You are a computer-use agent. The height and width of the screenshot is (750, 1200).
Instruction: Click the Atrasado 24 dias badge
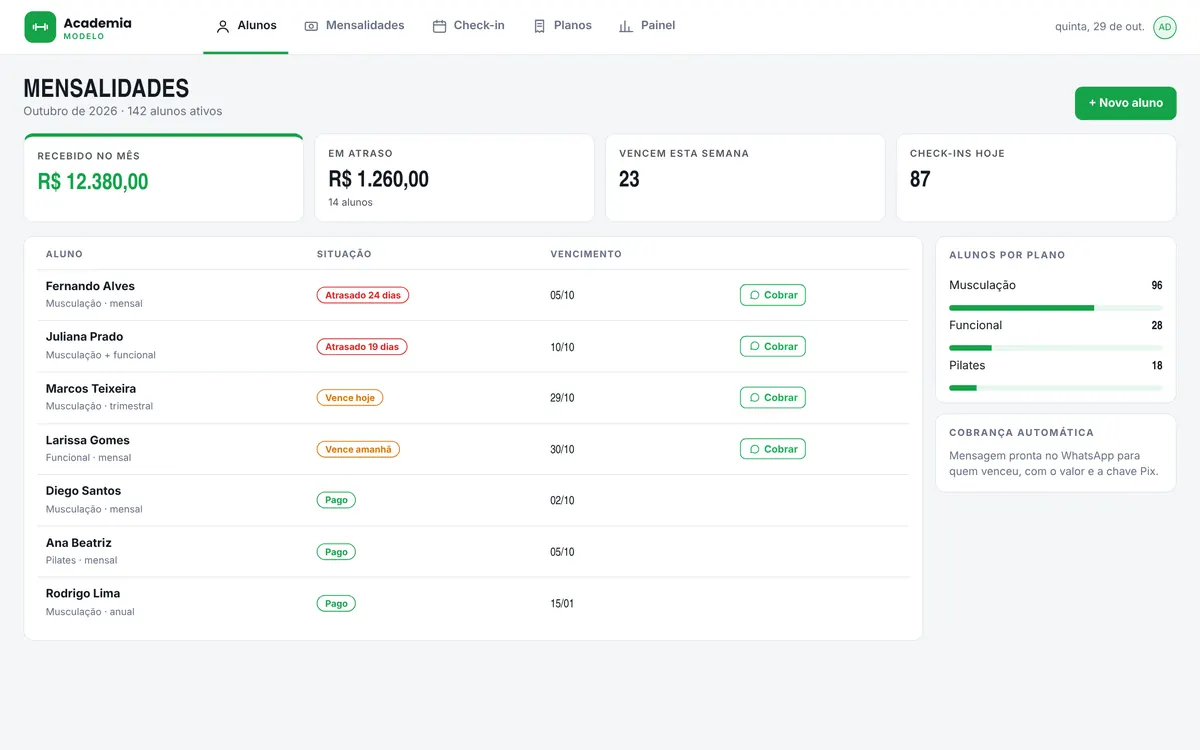tap(363, 295)
